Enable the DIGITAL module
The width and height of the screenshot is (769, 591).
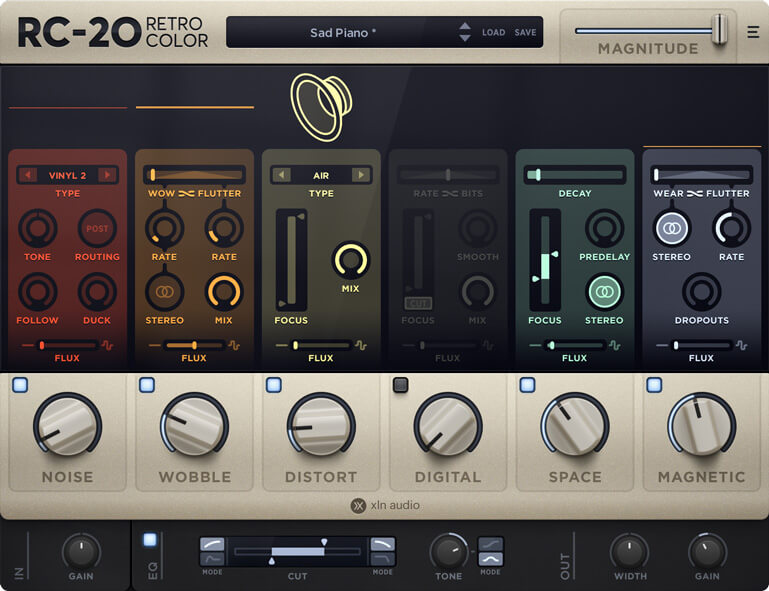tap(401, 385)
